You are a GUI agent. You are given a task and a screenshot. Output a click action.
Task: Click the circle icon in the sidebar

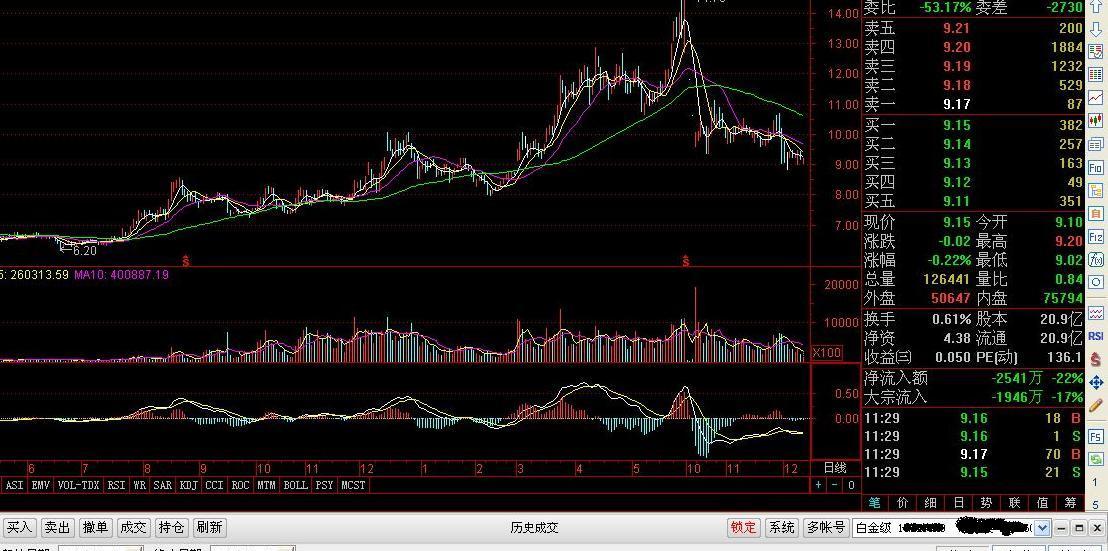tap(1096, 283)
